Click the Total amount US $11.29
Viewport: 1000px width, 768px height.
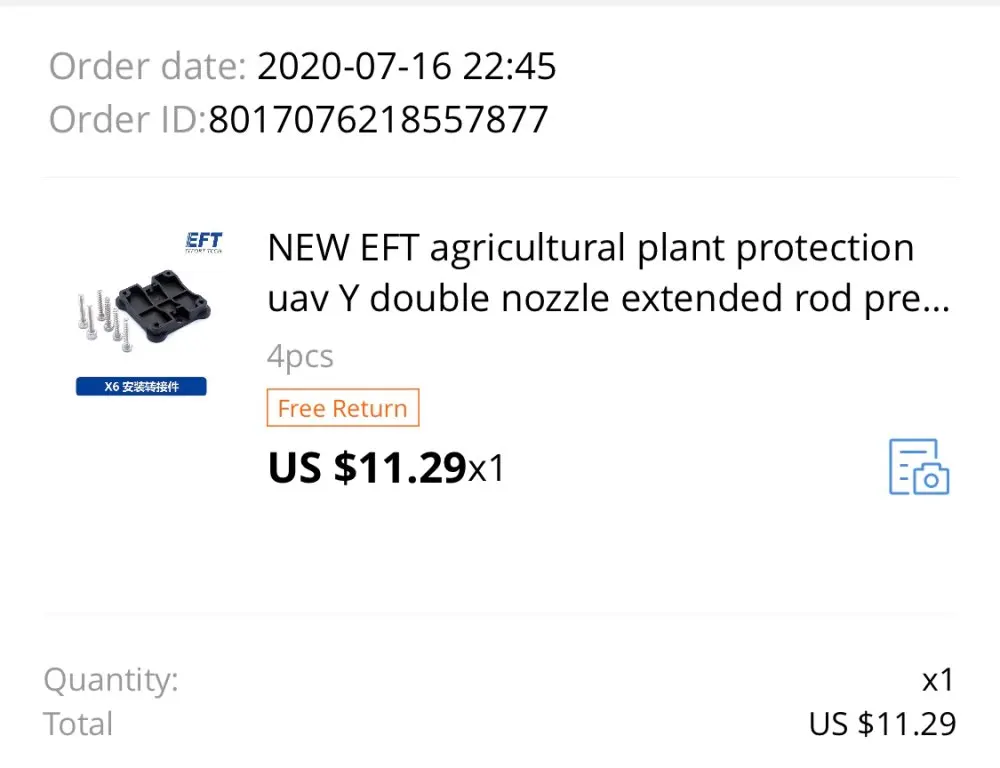[x=882, y=723]
